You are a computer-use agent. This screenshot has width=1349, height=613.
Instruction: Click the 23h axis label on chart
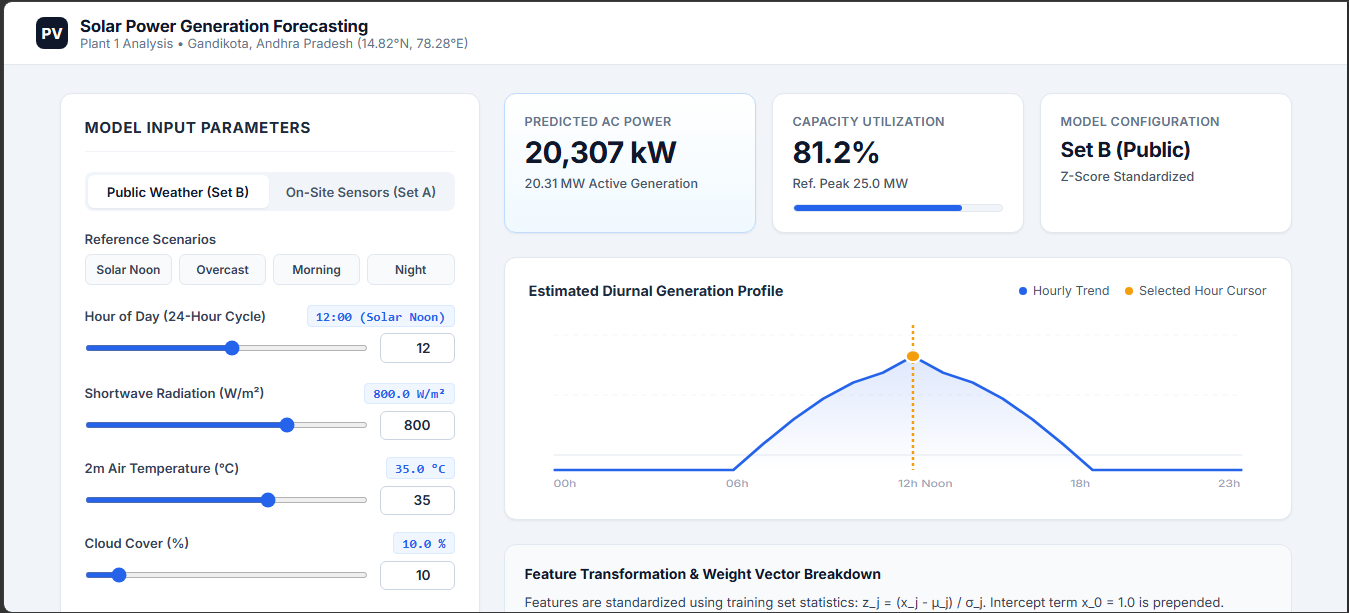point(1229,484)
